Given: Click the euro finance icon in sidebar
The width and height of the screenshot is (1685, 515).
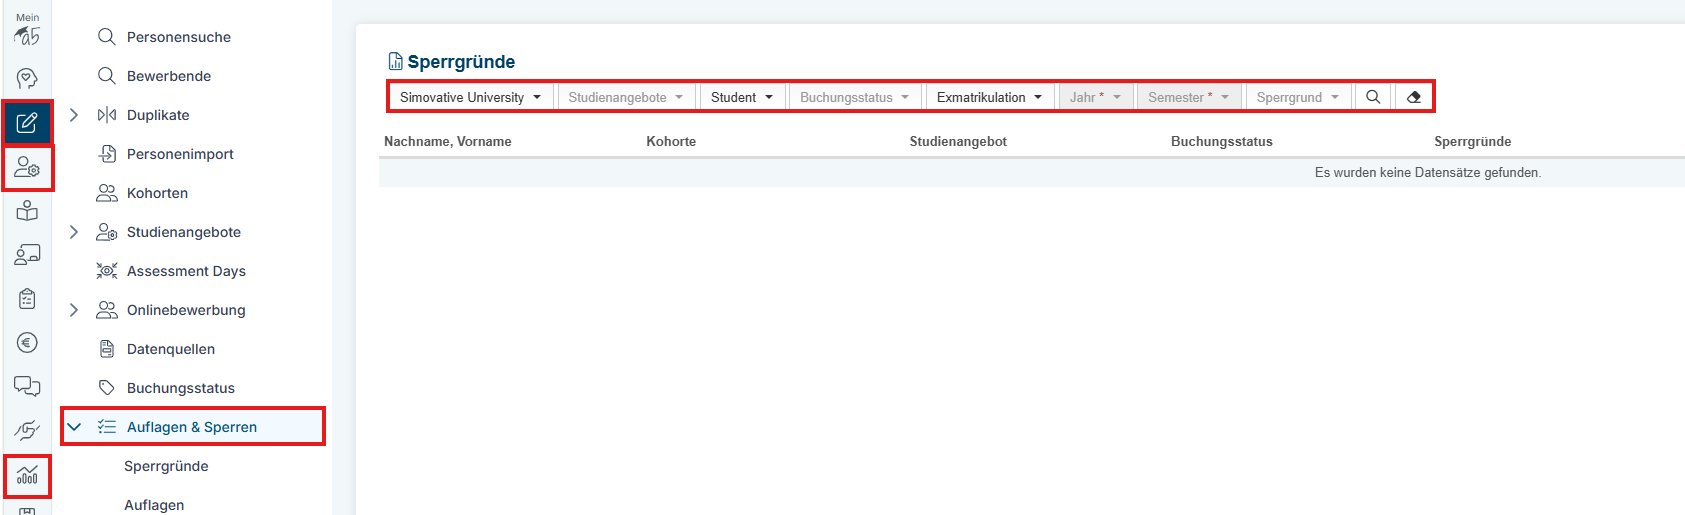Looking at the screenshot, I should tap(27, 343).
